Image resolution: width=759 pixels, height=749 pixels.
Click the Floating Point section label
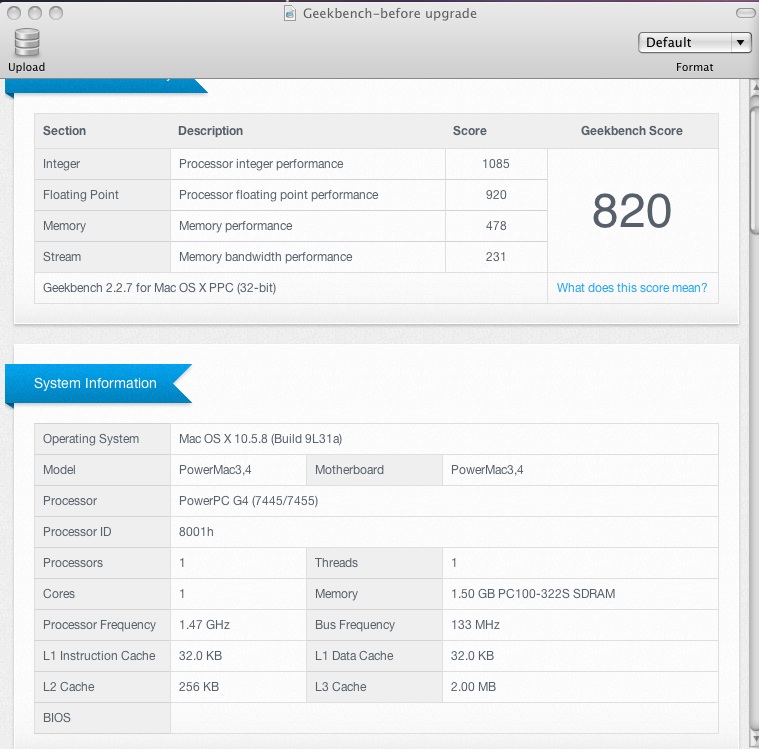[81, 195]
